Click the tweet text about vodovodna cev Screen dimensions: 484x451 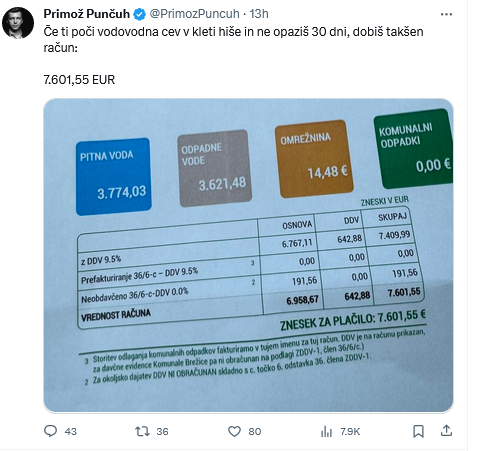pos(233,40)
